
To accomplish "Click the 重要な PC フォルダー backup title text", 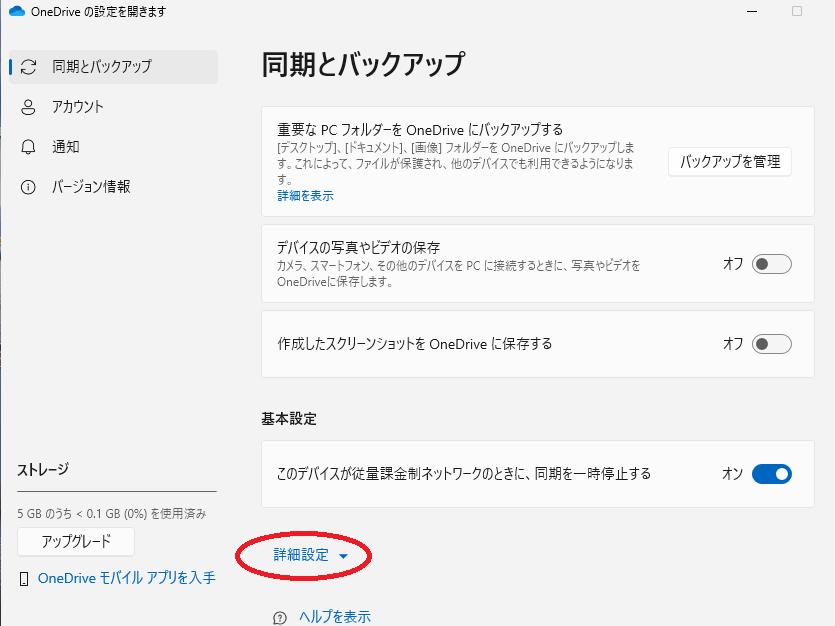I will [x=420, y=130].
